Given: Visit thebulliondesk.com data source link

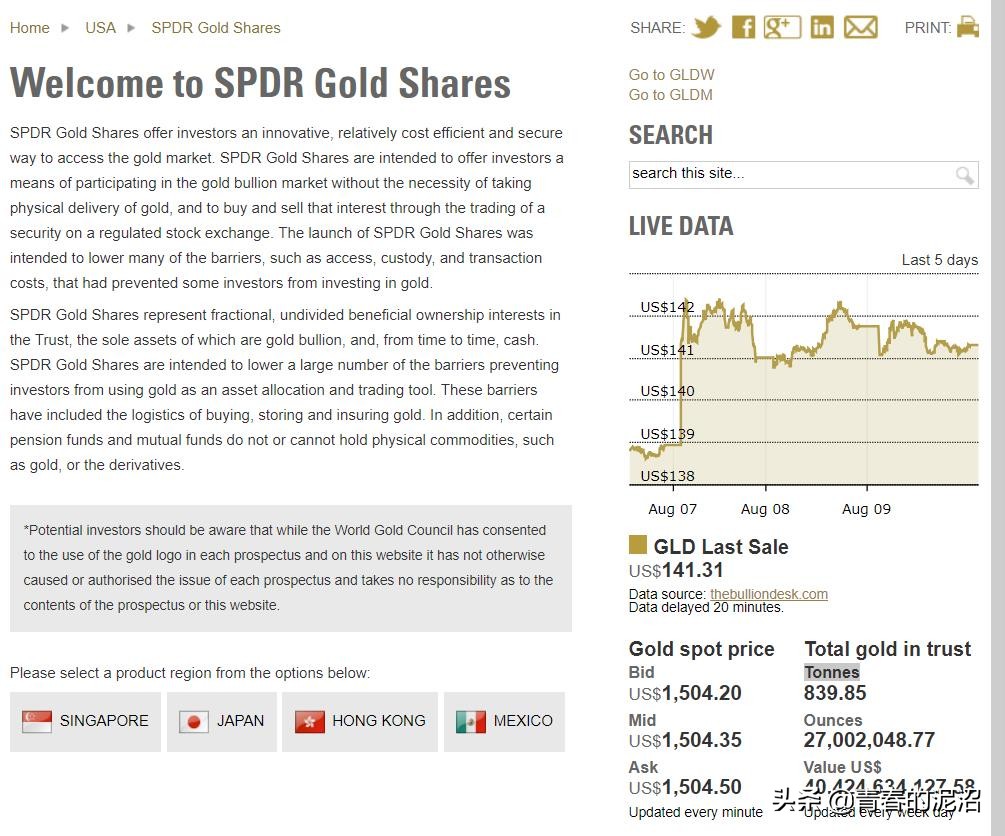Looking at the screenshot, I should [x=769, y=594].
